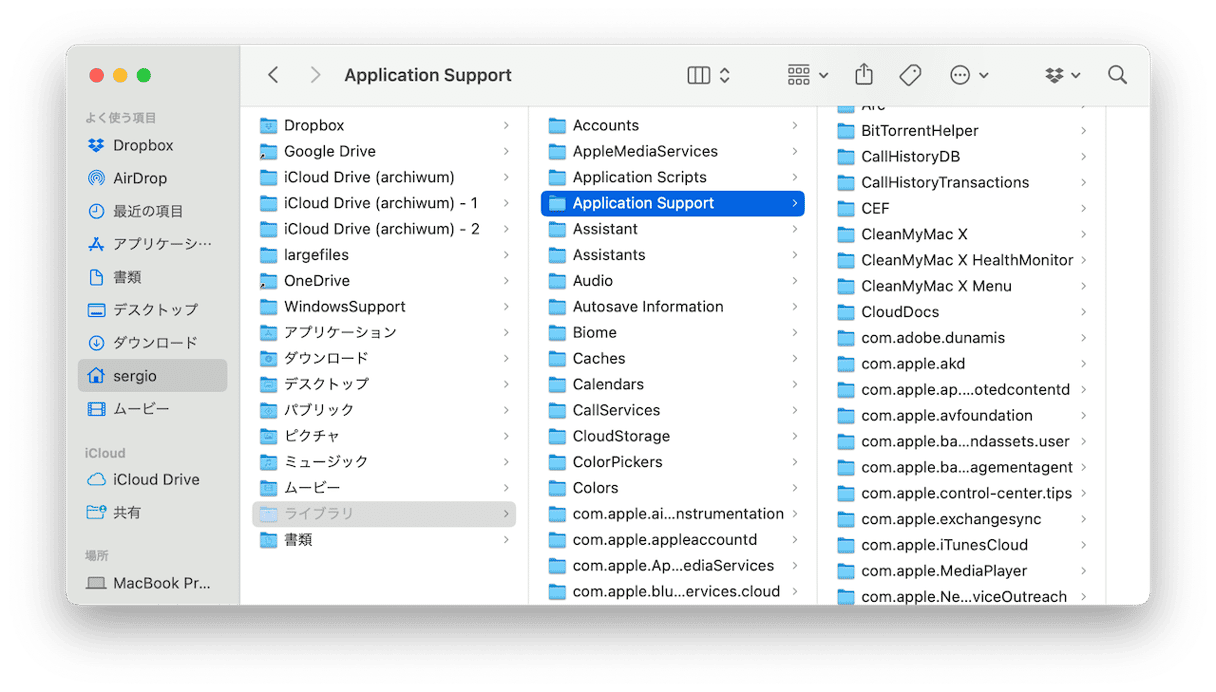Select the Google Drive folder
The width and height of the screenshot is (1216, 692).
pyautogui.click(x=384, y=151)
